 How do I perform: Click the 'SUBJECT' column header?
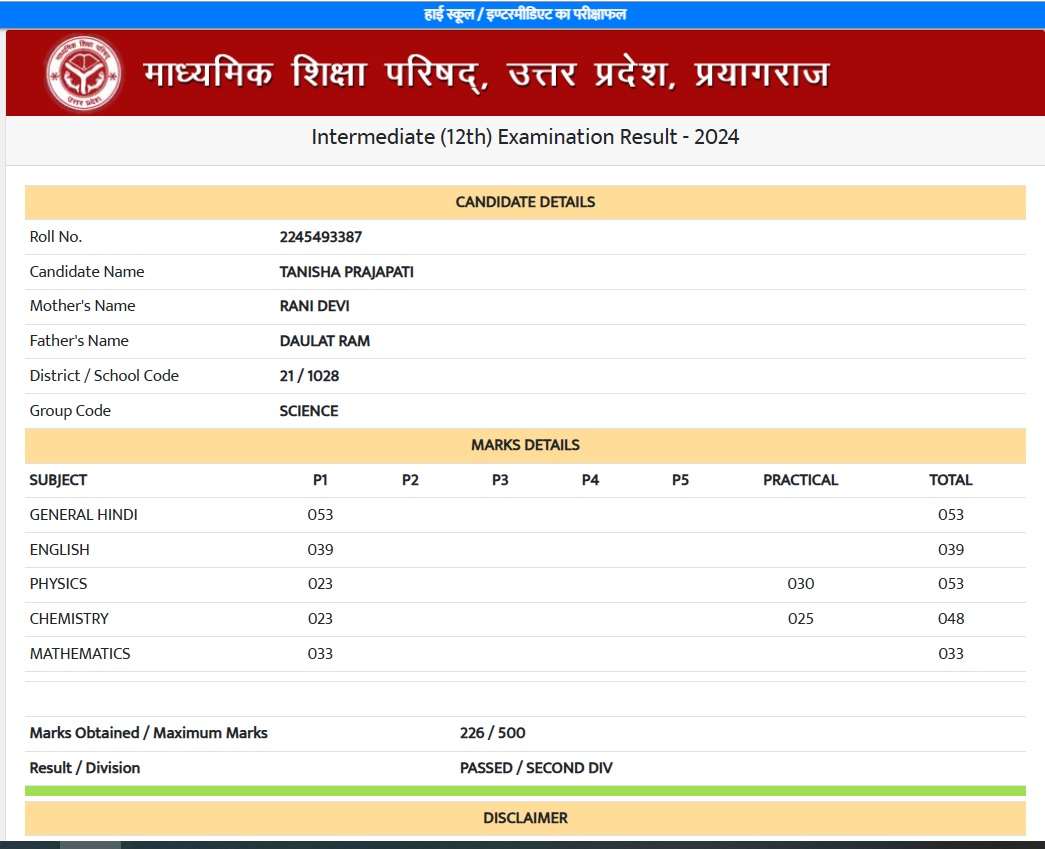coord(58,480)
